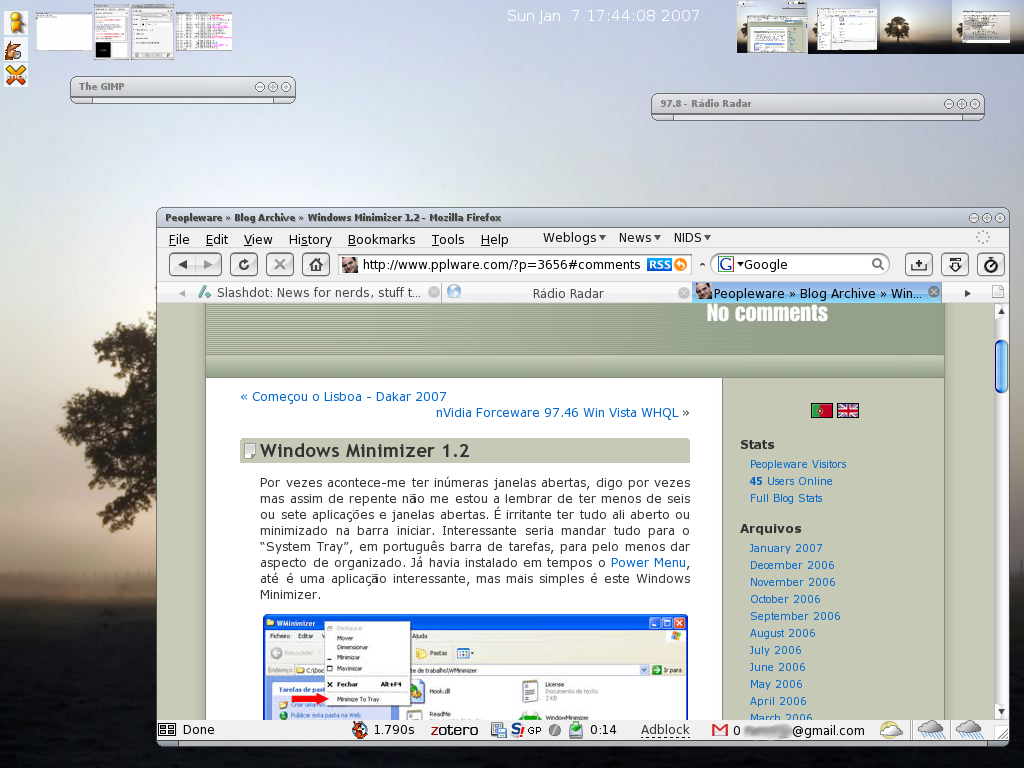Image resolution: width=1024 pixels, height=768 pixels.
Task: Click the search magnifier icon in Google box
Action: tap(878, 264)
